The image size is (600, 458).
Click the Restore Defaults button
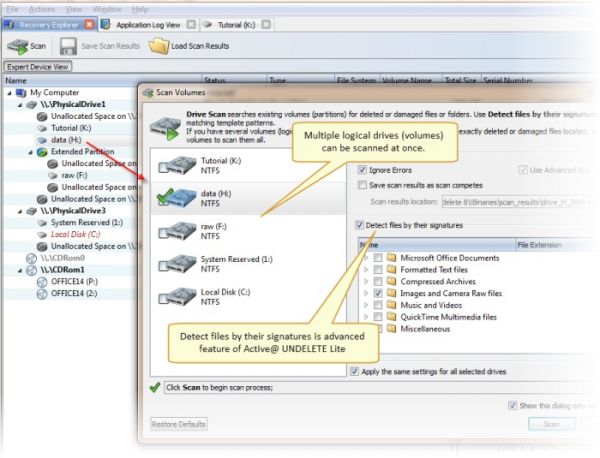(178, 424)
